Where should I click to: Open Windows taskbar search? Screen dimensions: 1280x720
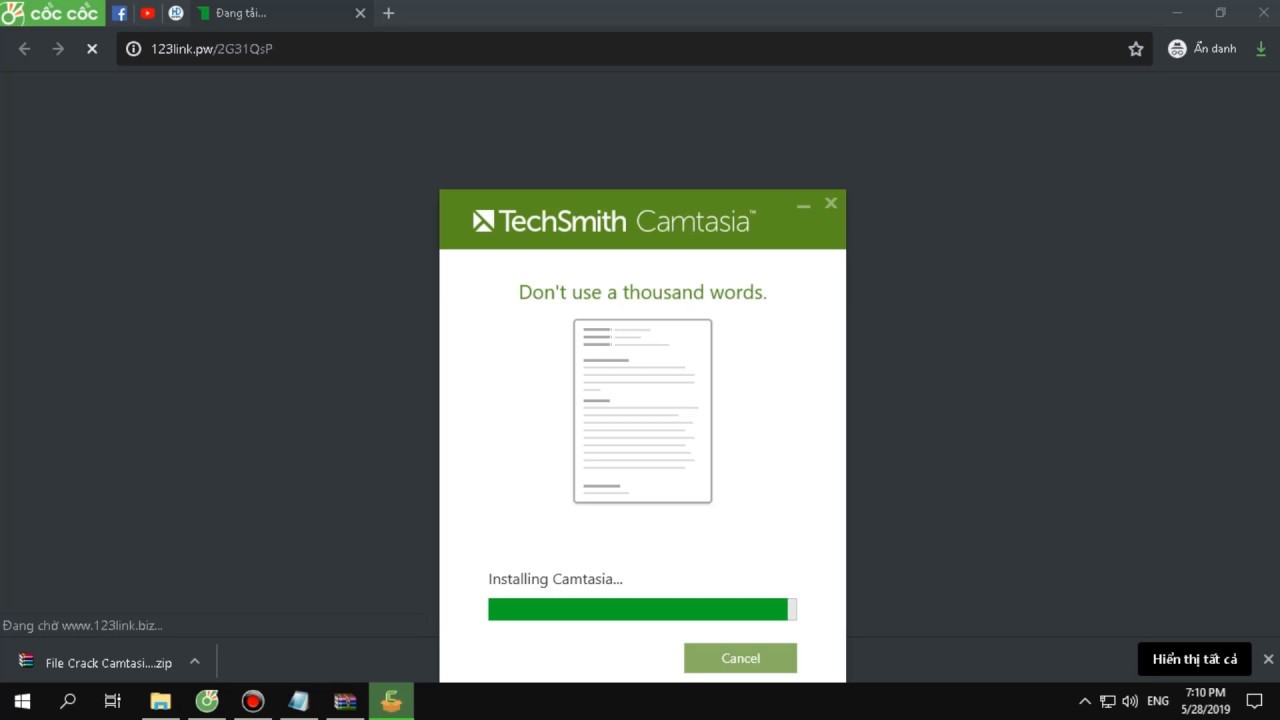[x=68, y=701]
